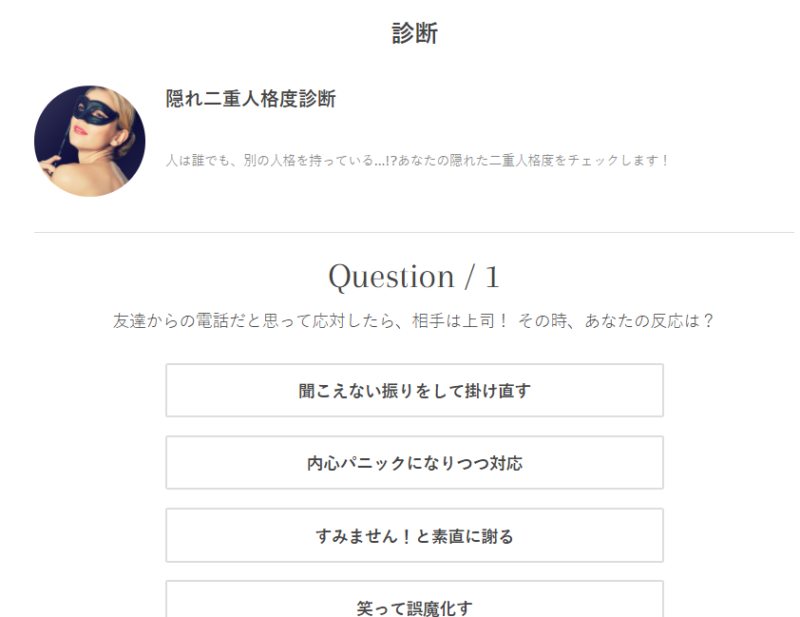
Task: Answer with honest apology option
Action: tap(414, 535)
